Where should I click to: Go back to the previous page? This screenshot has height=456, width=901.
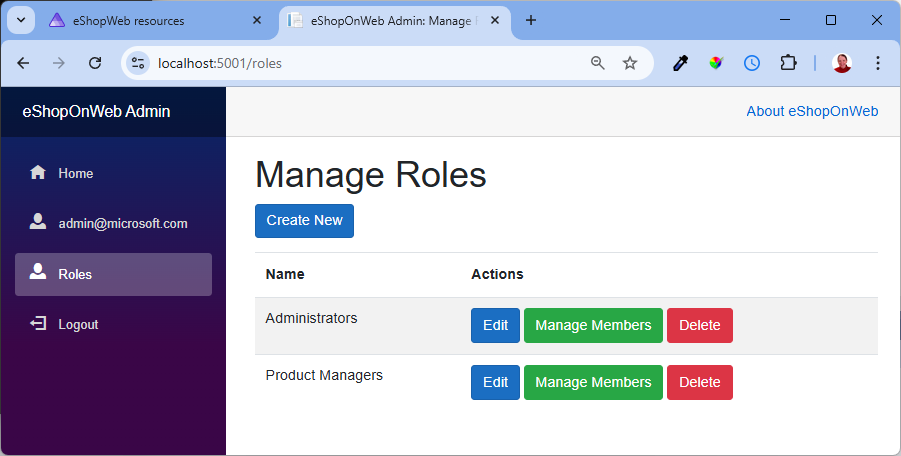(23, 63)
